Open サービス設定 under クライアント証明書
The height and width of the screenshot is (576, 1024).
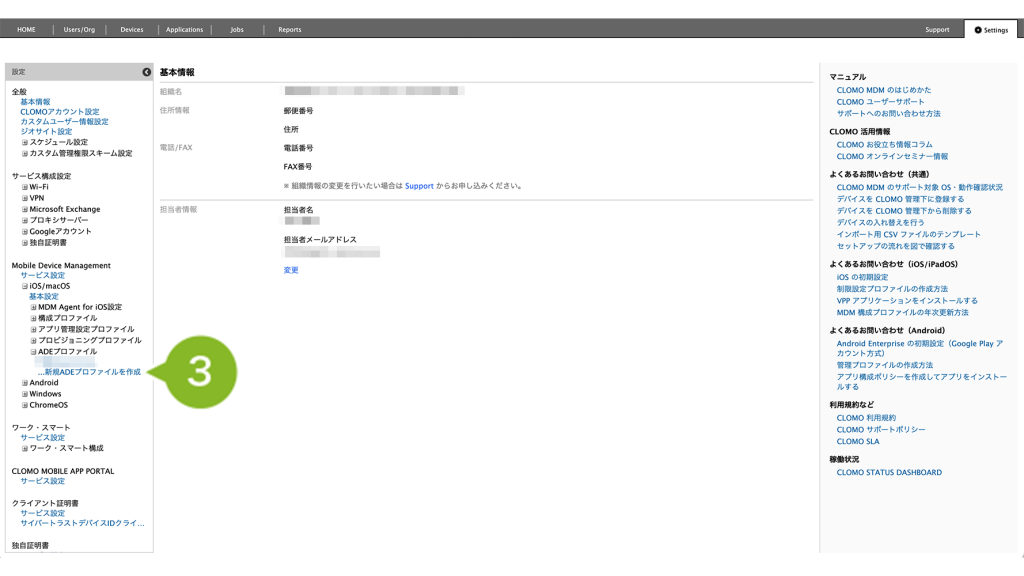42,513
